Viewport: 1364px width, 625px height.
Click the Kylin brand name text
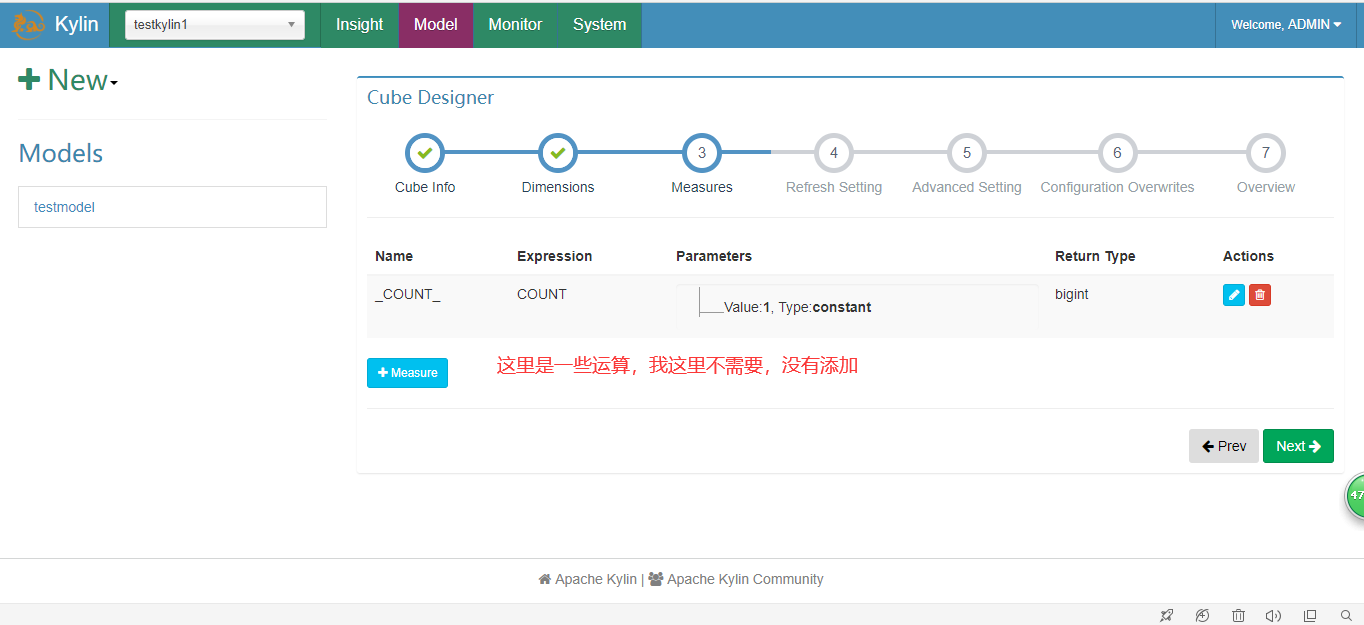pos(77,24)
